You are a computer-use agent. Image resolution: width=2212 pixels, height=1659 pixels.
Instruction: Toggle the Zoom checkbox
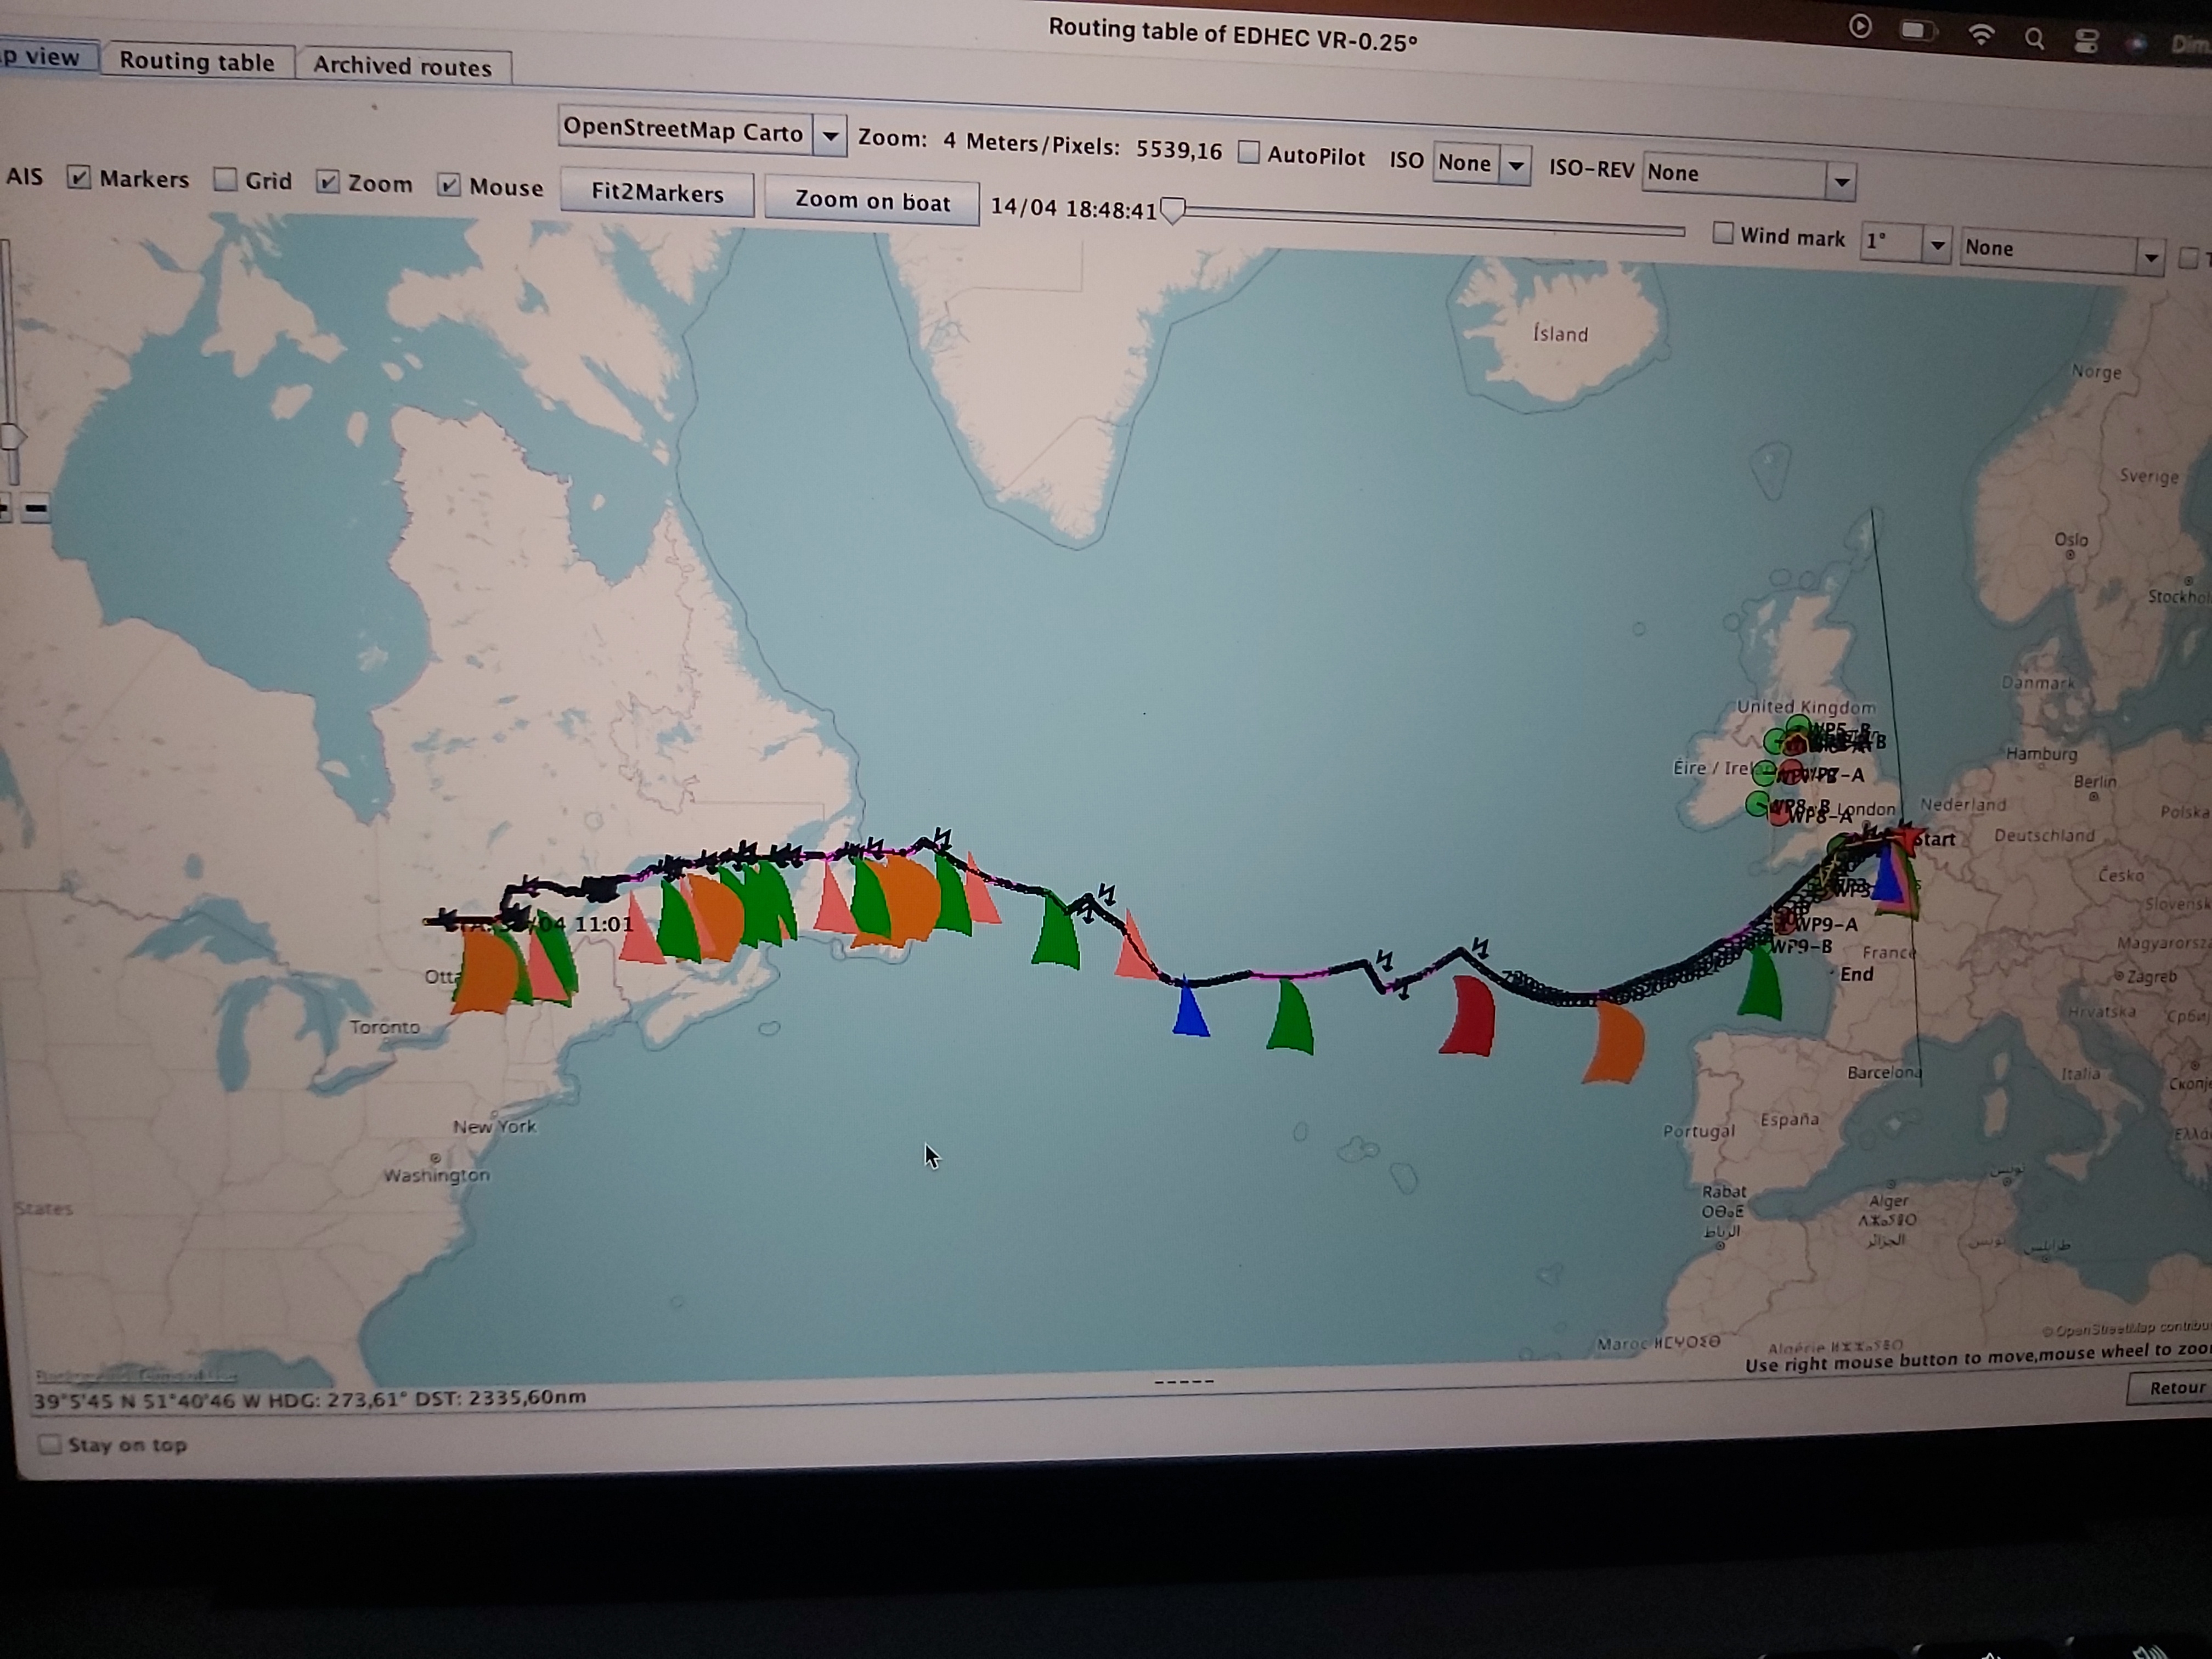(x=327, y=182)
